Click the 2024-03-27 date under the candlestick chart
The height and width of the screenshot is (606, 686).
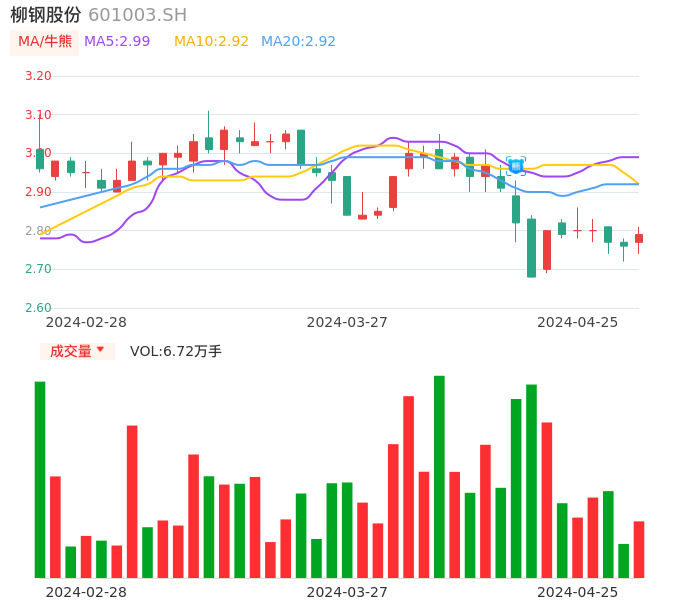(347, 322)
